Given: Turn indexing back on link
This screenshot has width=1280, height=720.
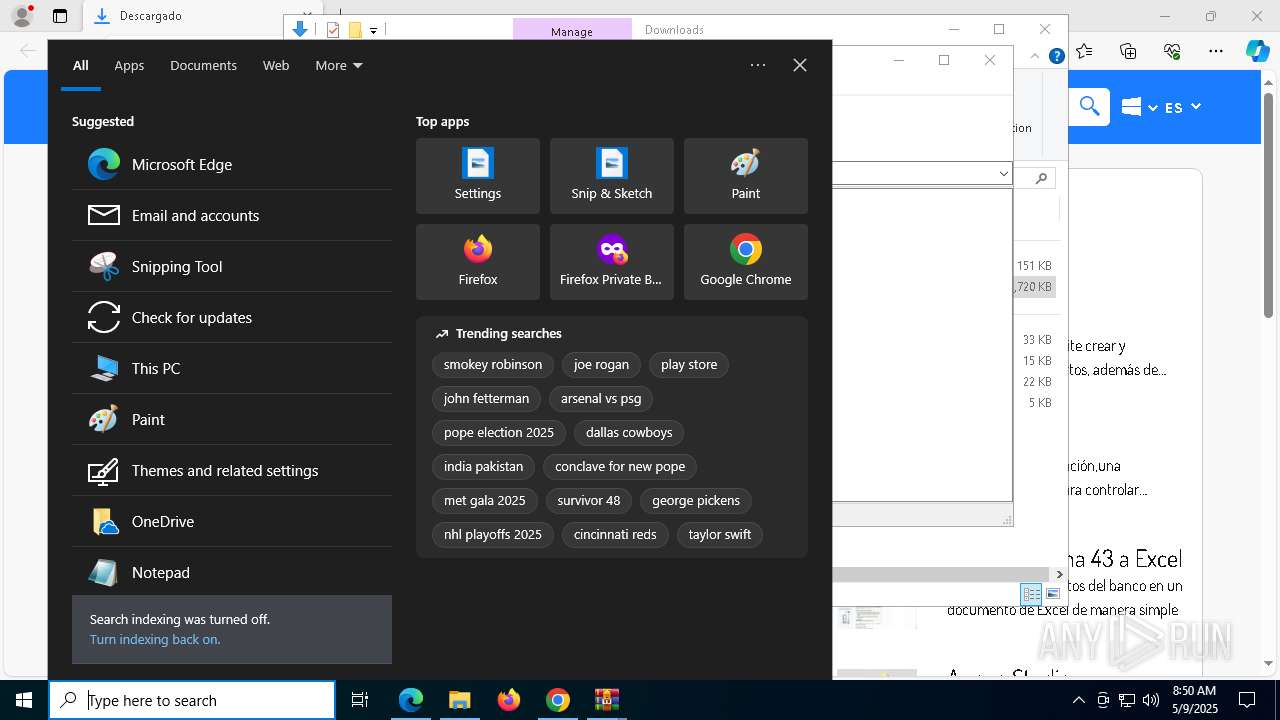Looking at the screenshot, I should [155, 639].
